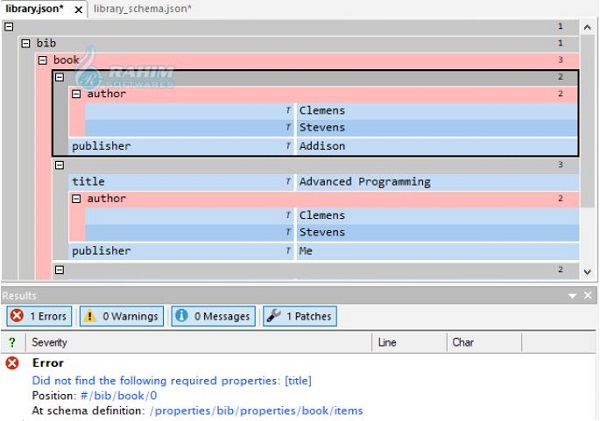This screenshot has height=421, width=600.
Task: Collapse the first book item (selected)
Action: 59,77
